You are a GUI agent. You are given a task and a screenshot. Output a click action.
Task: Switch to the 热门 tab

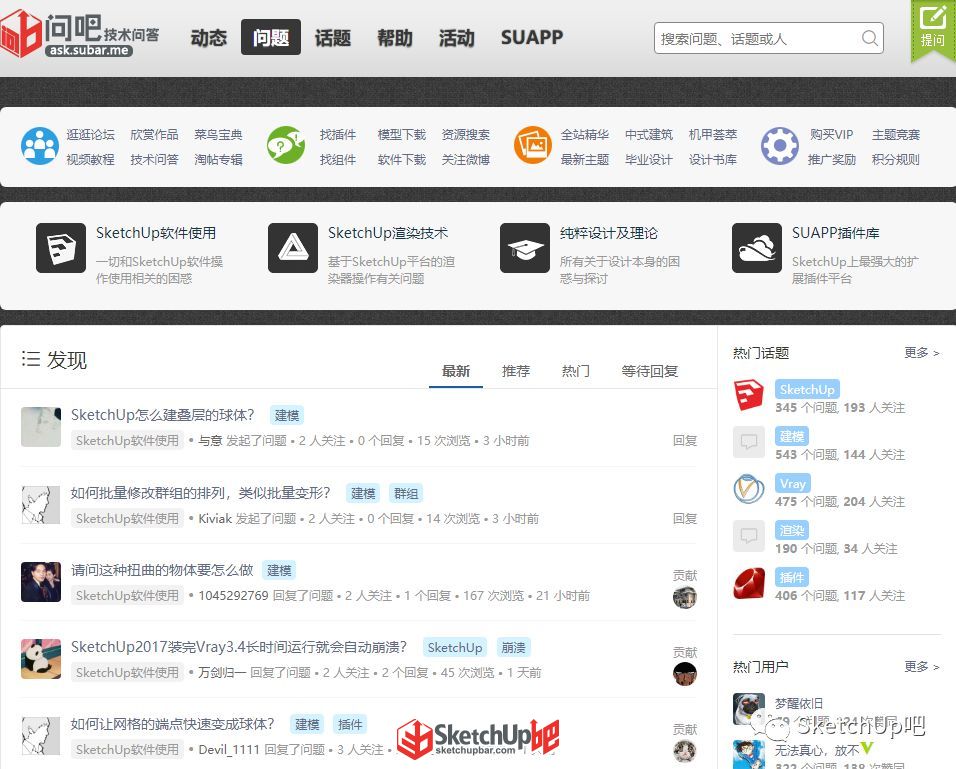[x=576, y=371]
